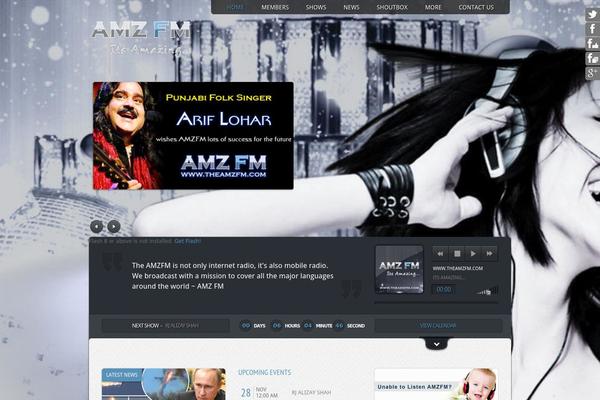Click the Upcoming Events heading

click(x=264, y=372)
